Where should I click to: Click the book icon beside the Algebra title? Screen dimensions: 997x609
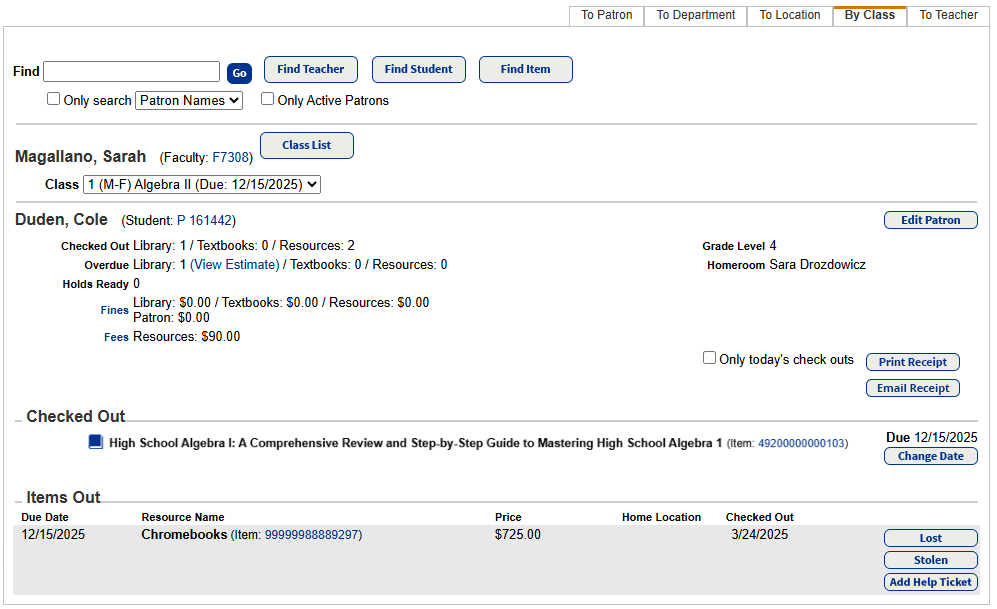click(95, 442)
